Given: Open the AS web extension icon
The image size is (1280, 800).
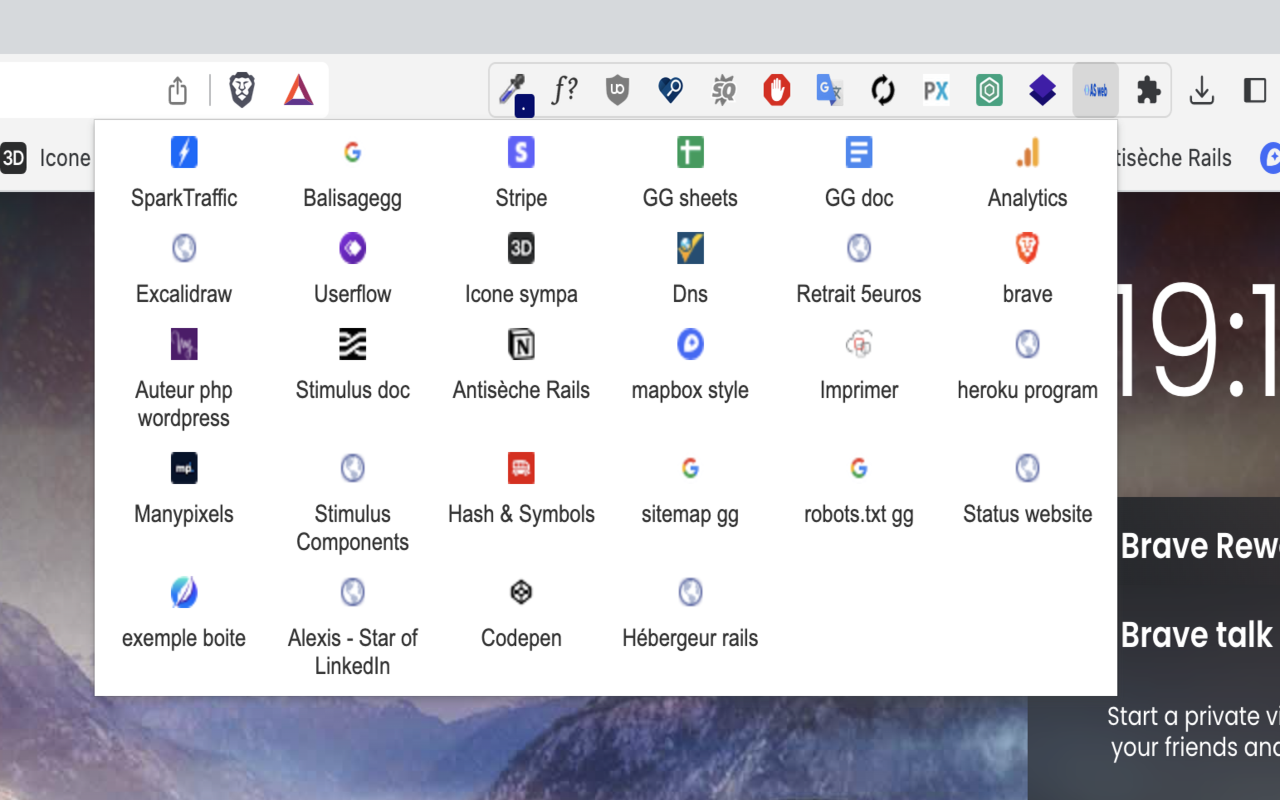Looking at the screenshot, I should [x=1095, y=90].
